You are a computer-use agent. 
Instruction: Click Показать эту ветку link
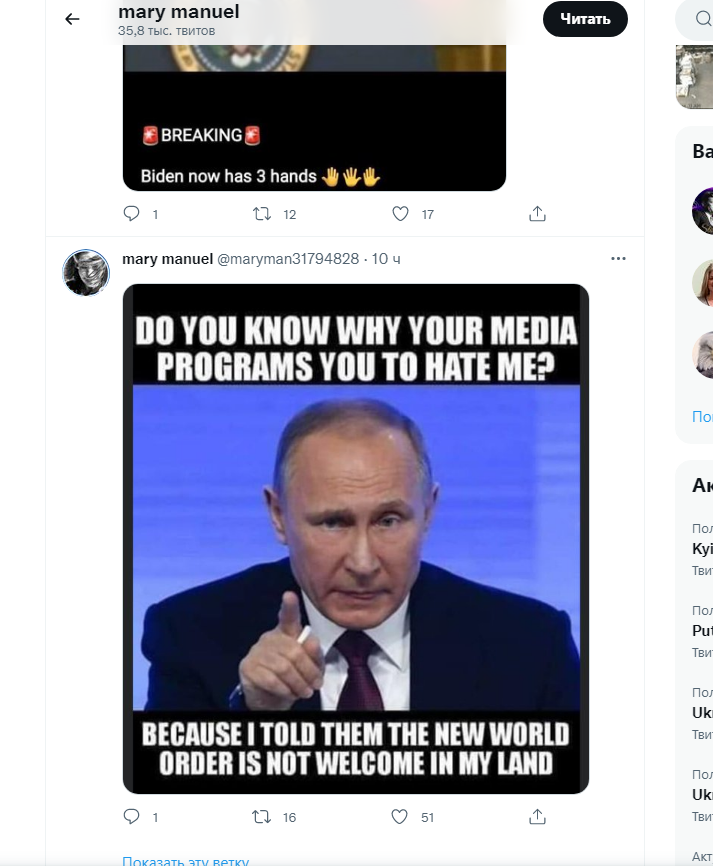(x=185, y=861)
